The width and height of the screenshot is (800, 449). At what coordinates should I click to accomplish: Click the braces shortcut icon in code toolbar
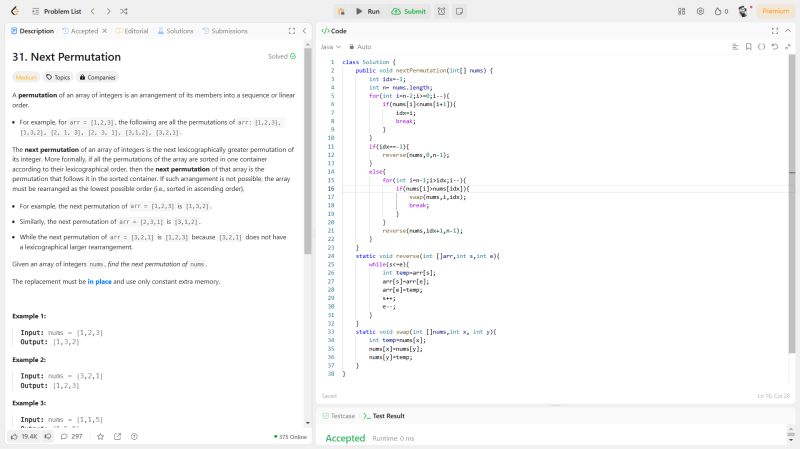click(x=761, y=47)
